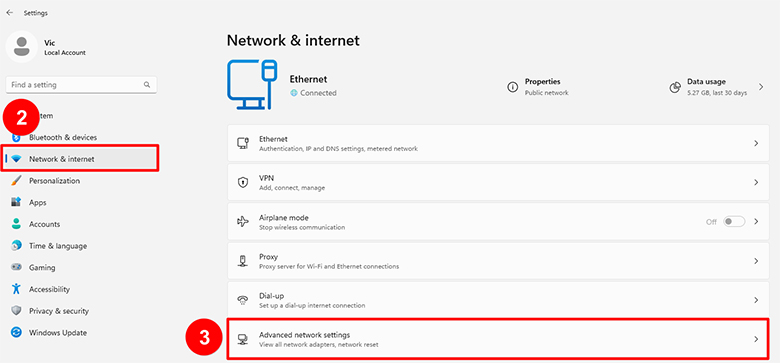Click the back arrow icon in Settings
Screen dimensions: 780x363
pyautogui.click(x=9, y=13)
